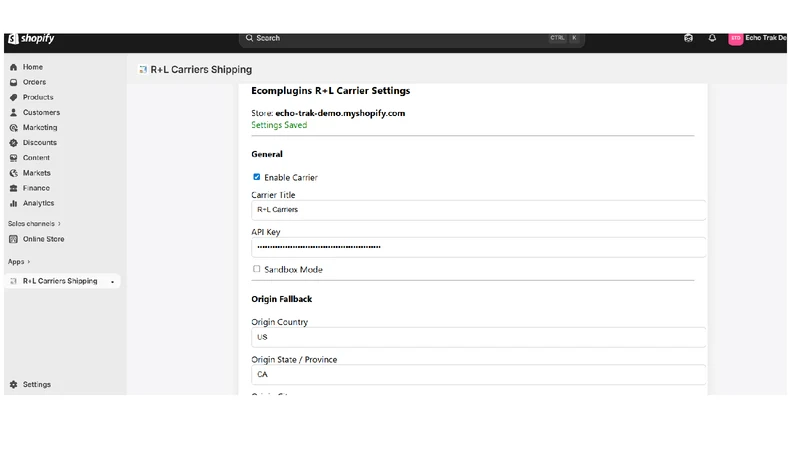Click the CTRL K shortcut hint in the search bar
800x450 pixels.
[x=564, y=38]
